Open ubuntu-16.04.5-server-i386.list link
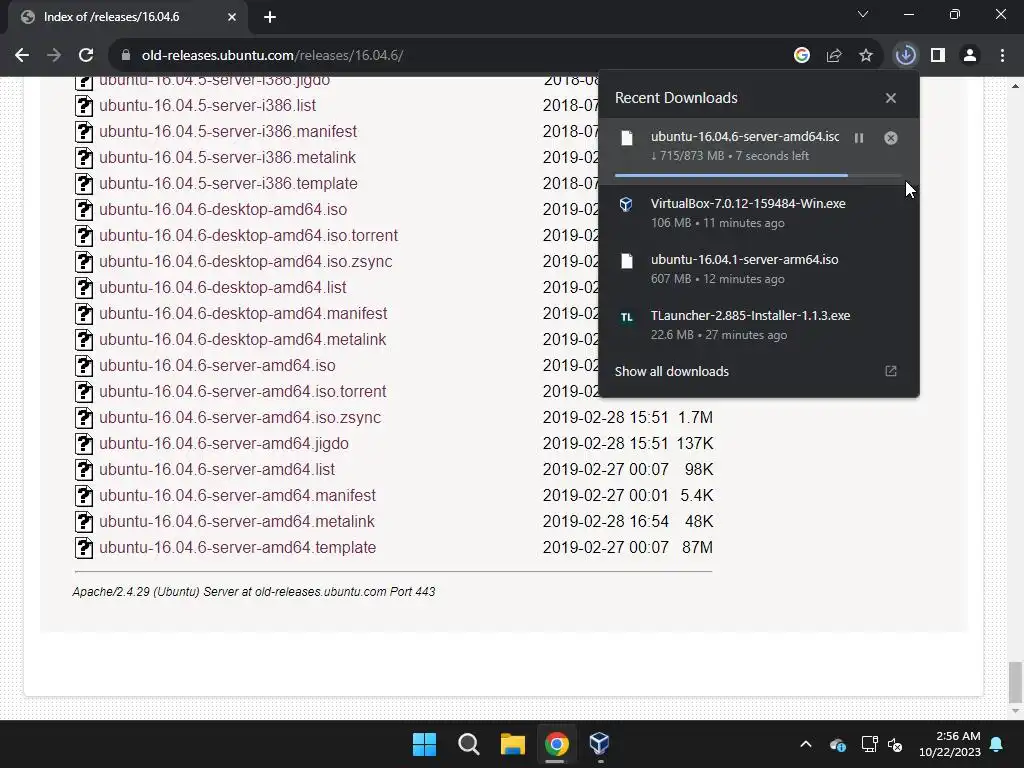Image resolution: width=1024 pixels, height=768 pixels. 207,106
